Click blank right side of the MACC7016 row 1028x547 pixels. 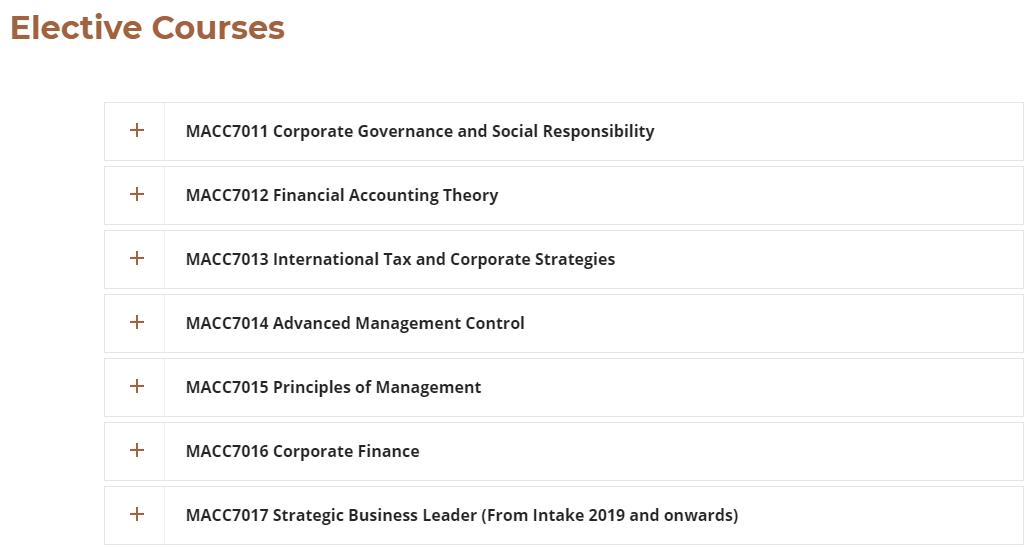coord(800,451)
